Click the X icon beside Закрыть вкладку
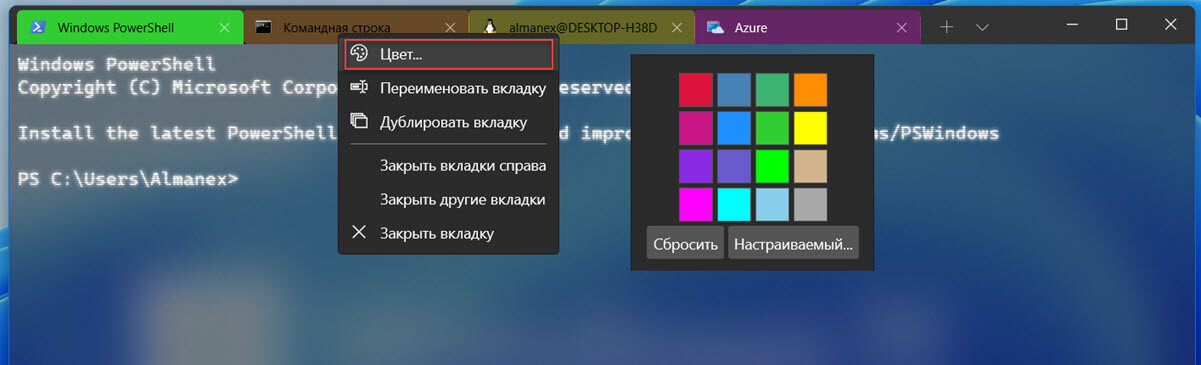The height and width of the screenshot is (365, 1201). (x=360, y=232)
